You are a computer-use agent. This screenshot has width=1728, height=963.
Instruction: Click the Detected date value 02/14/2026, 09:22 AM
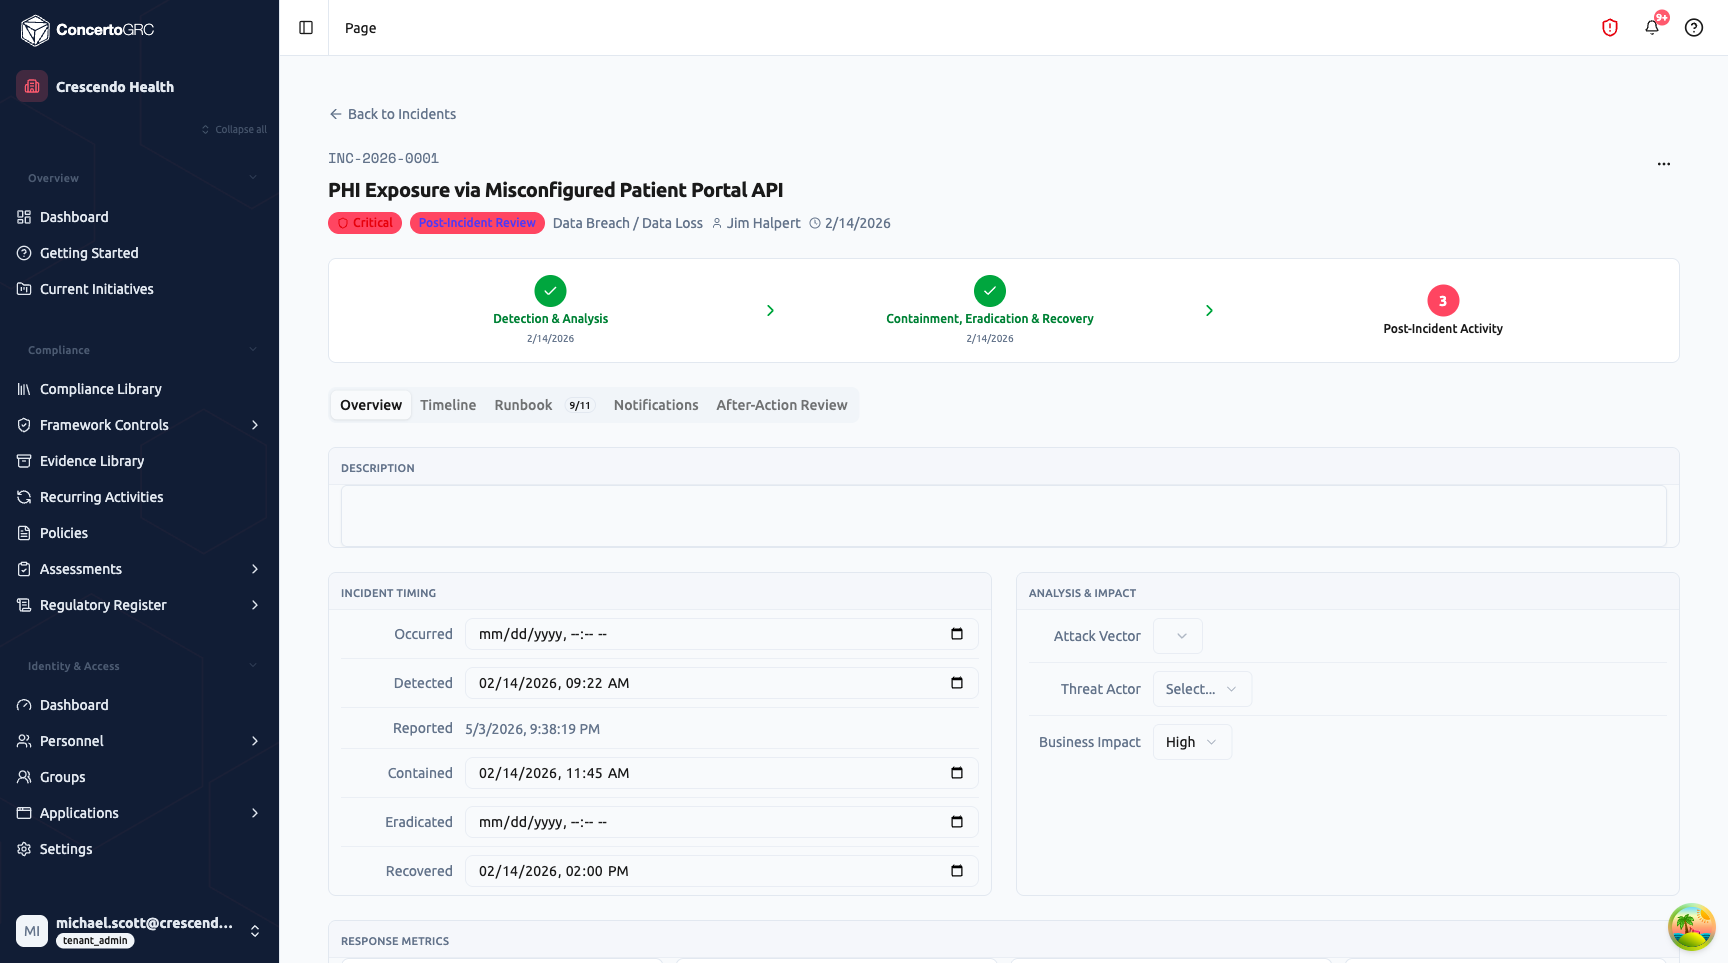[x=554, y=683]
